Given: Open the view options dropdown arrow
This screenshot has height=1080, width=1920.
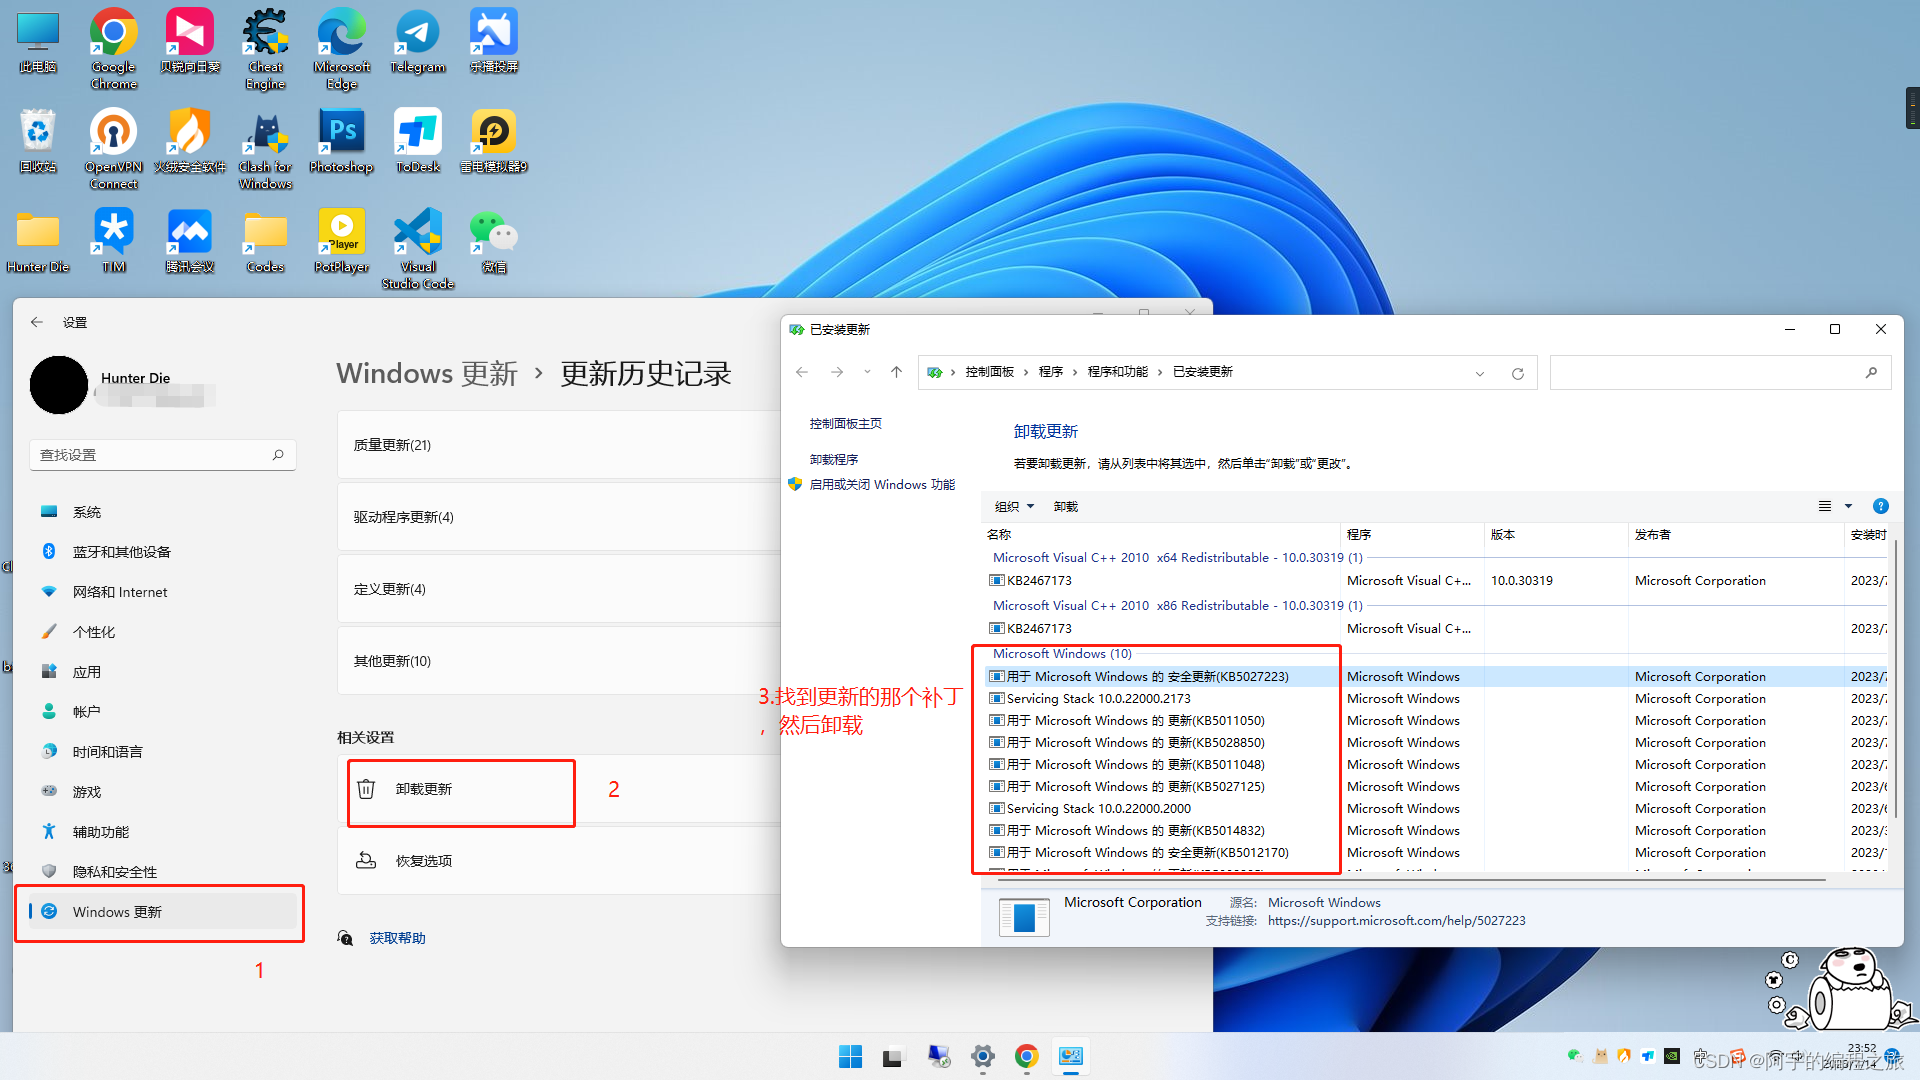Looking at the screenshot, I should [x=1848, y=506].
